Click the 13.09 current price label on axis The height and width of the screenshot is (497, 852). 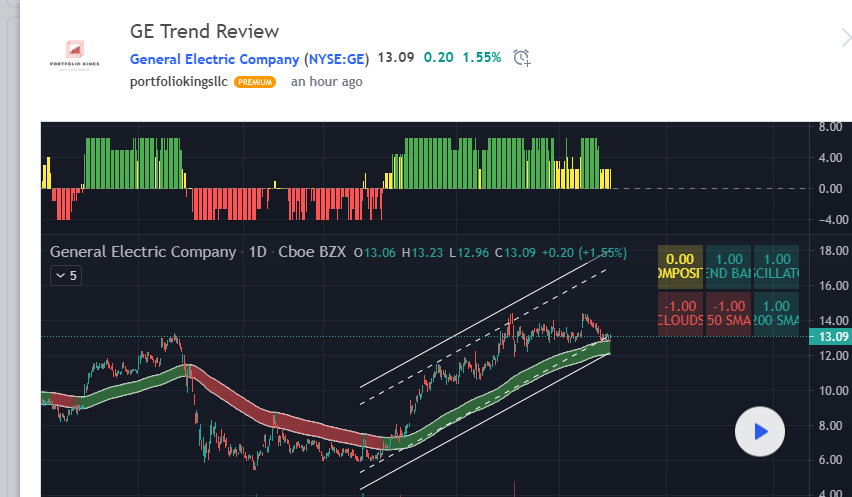[x=830, y=337]
